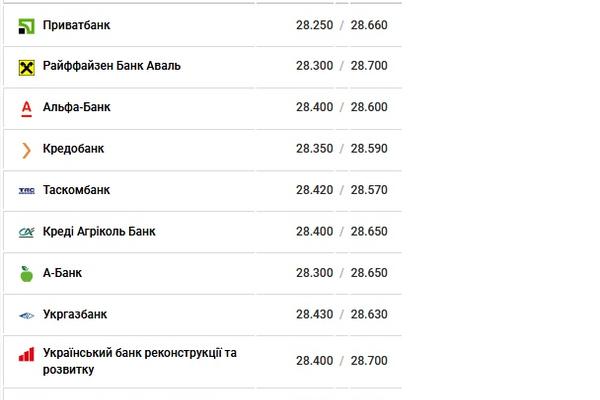Screen dimensions: 600x400
Task: Click the Укргазбанк rate 28.430 / 28.630
Action: click(341, 314)
